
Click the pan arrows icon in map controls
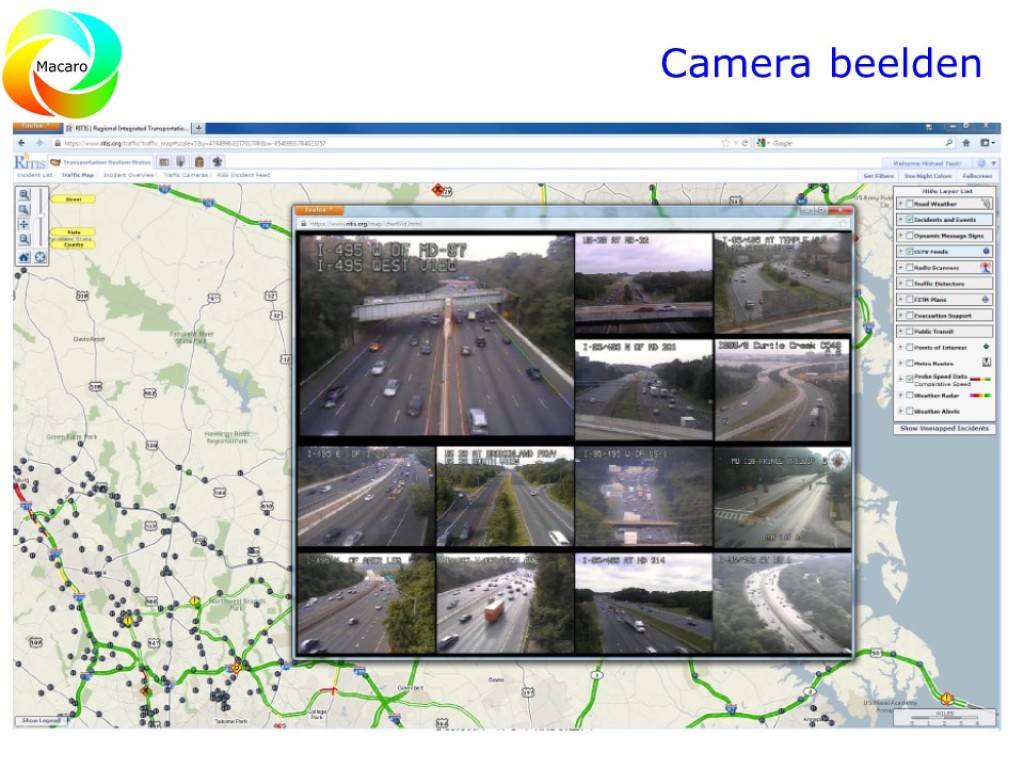coord(24,225)
